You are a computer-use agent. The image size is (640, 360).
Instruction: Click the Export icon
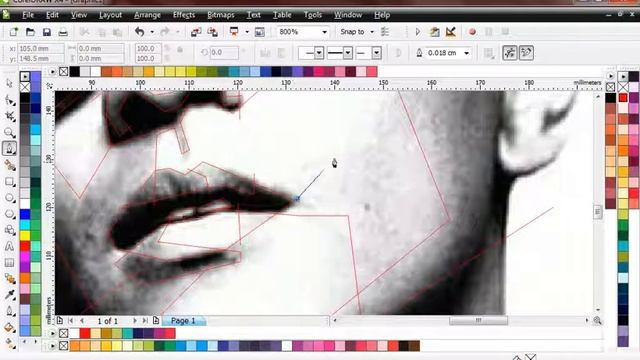pos(213,32)
